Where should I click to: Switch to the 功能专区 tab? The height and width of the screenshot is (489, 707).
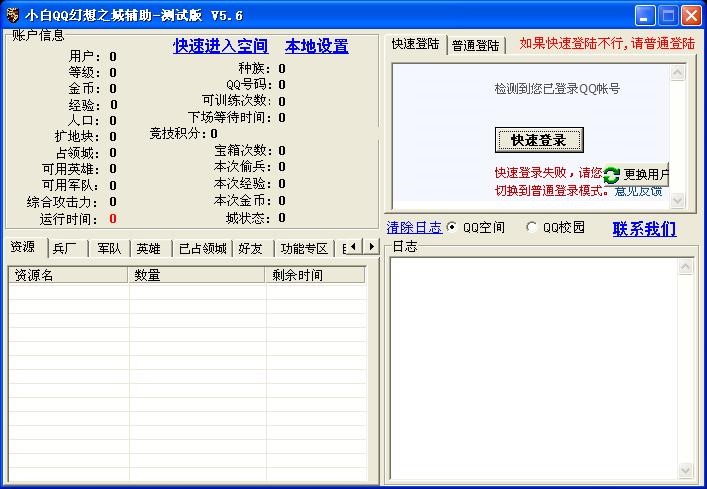(304, 249)
